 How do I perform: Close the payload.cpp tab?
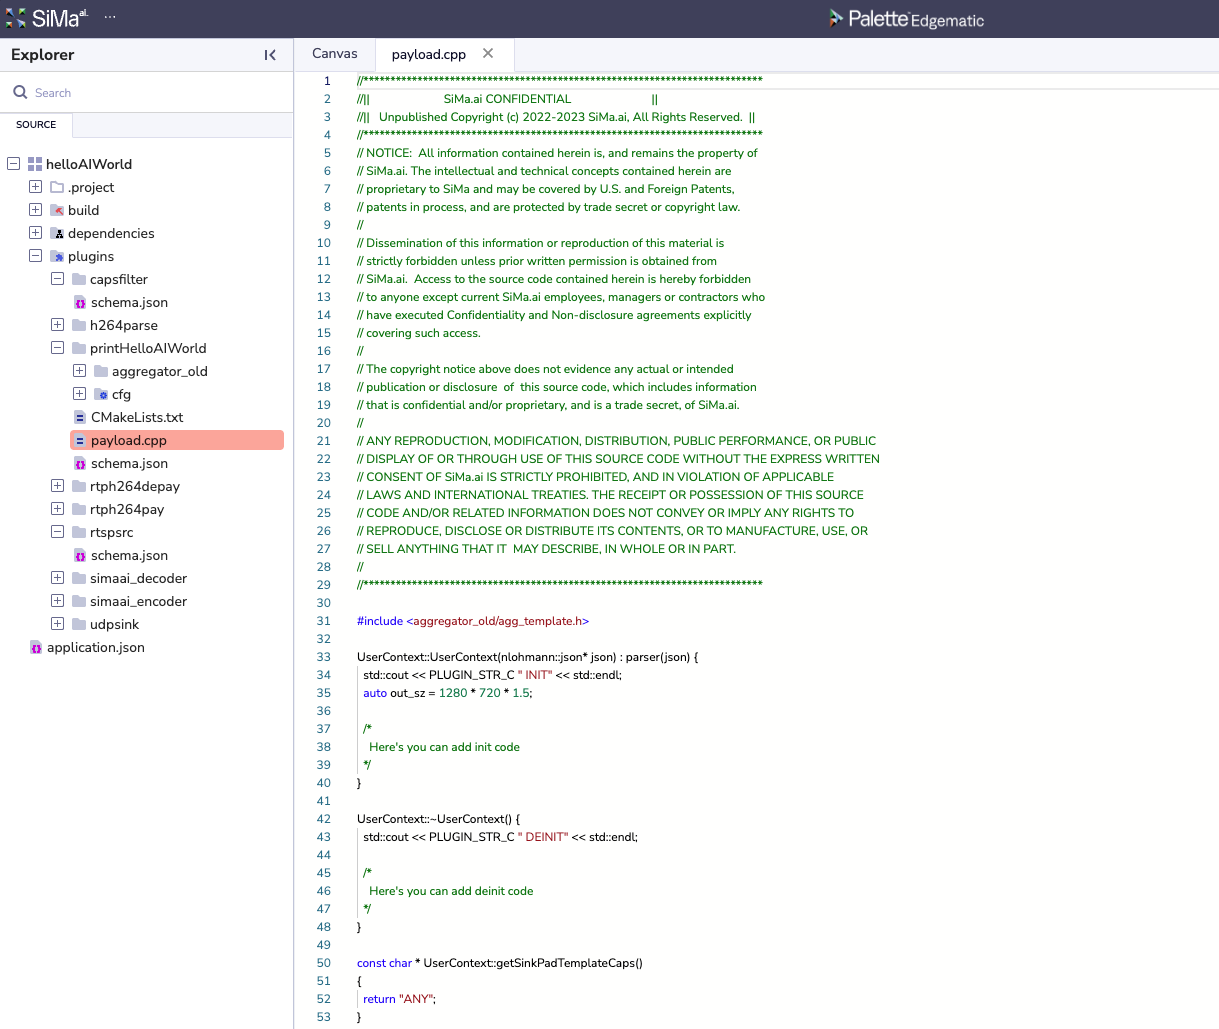488,54
